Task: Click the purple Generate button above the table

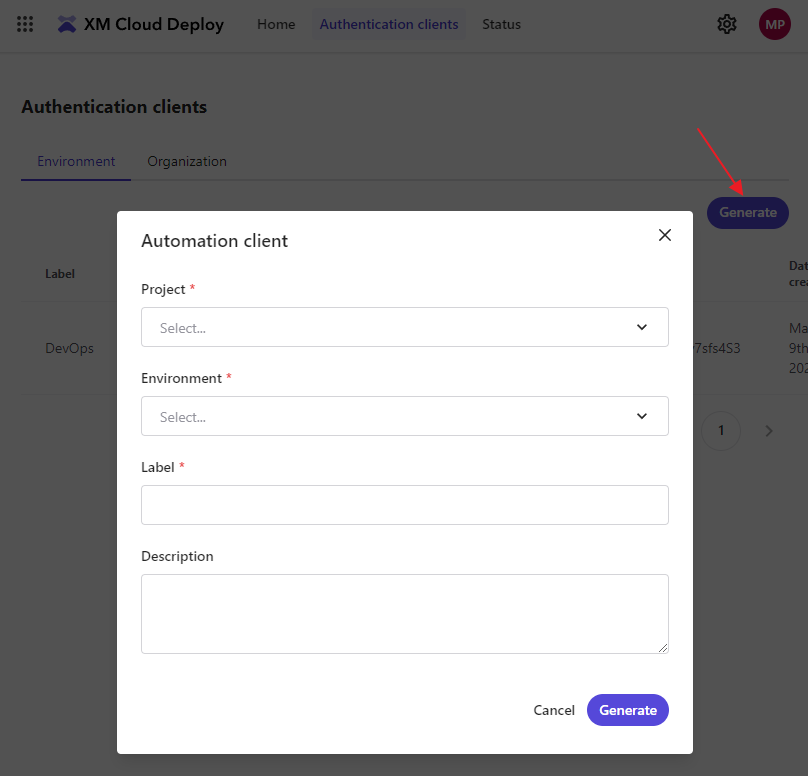Action: [747, 213]
